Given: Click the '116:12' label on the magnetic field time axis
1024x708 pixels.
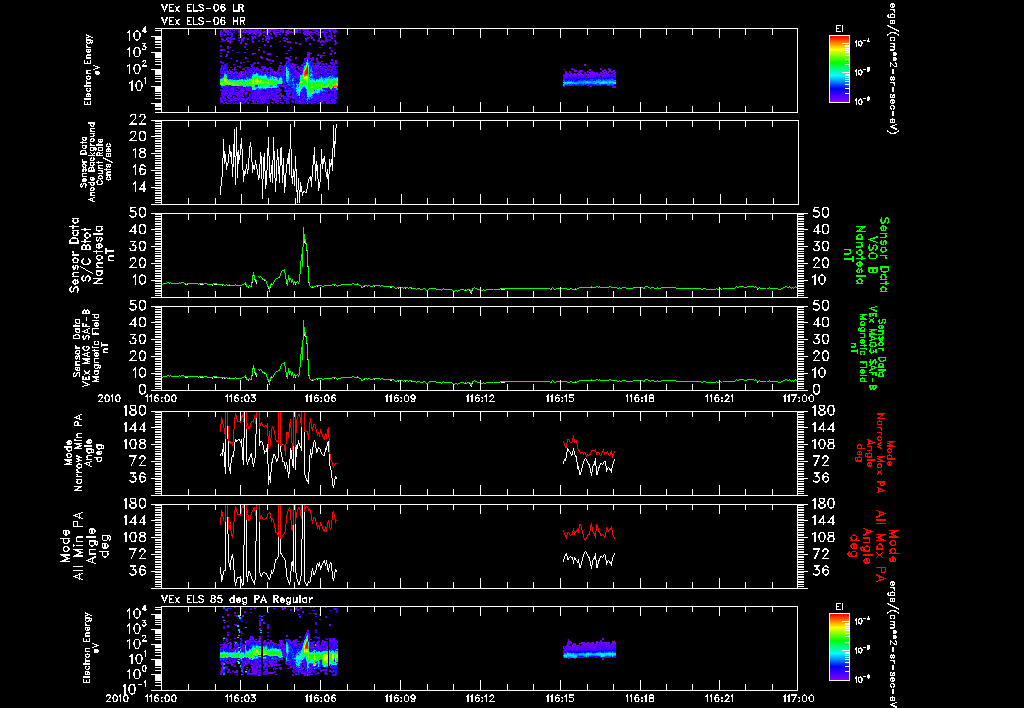Looking at the screenshot, I should pos(481,398).
